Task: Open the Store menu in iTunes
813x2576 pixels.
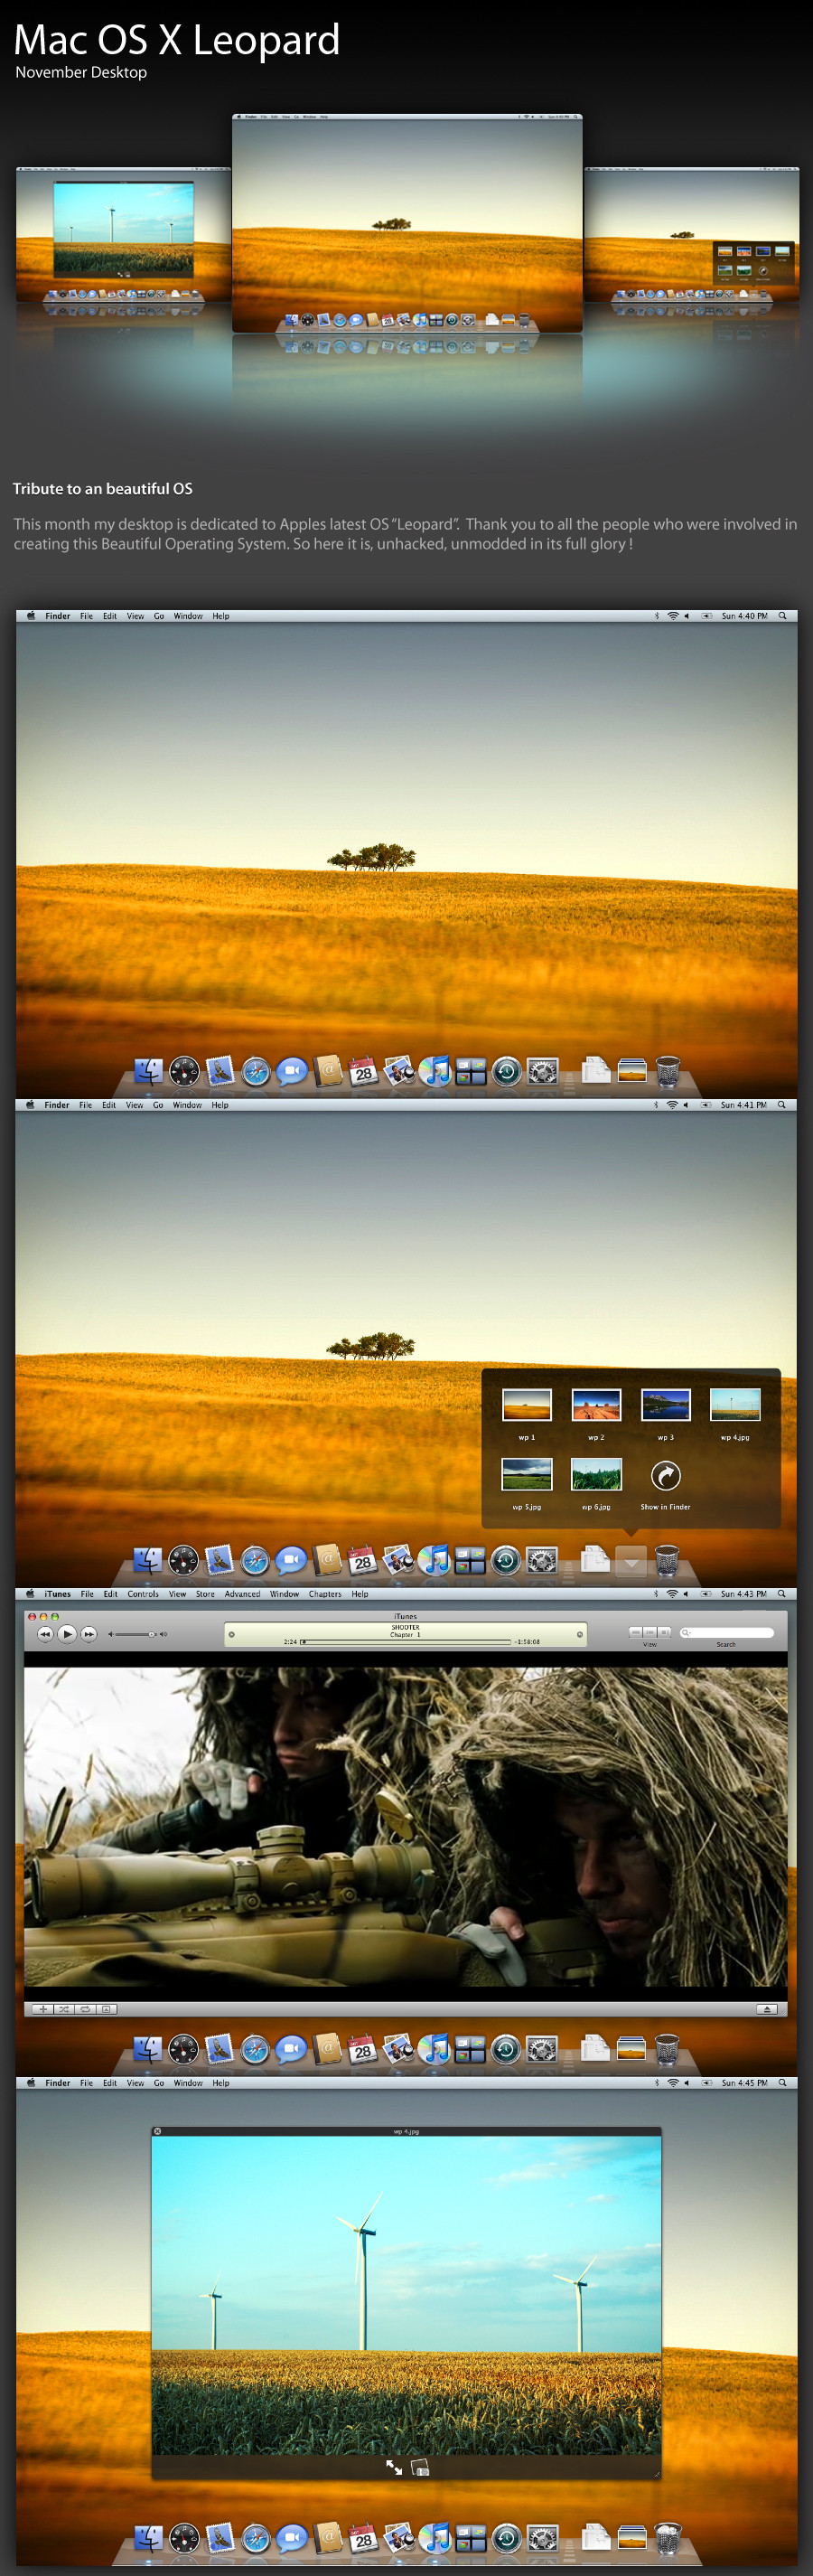Action: [x=205, y=1594]
